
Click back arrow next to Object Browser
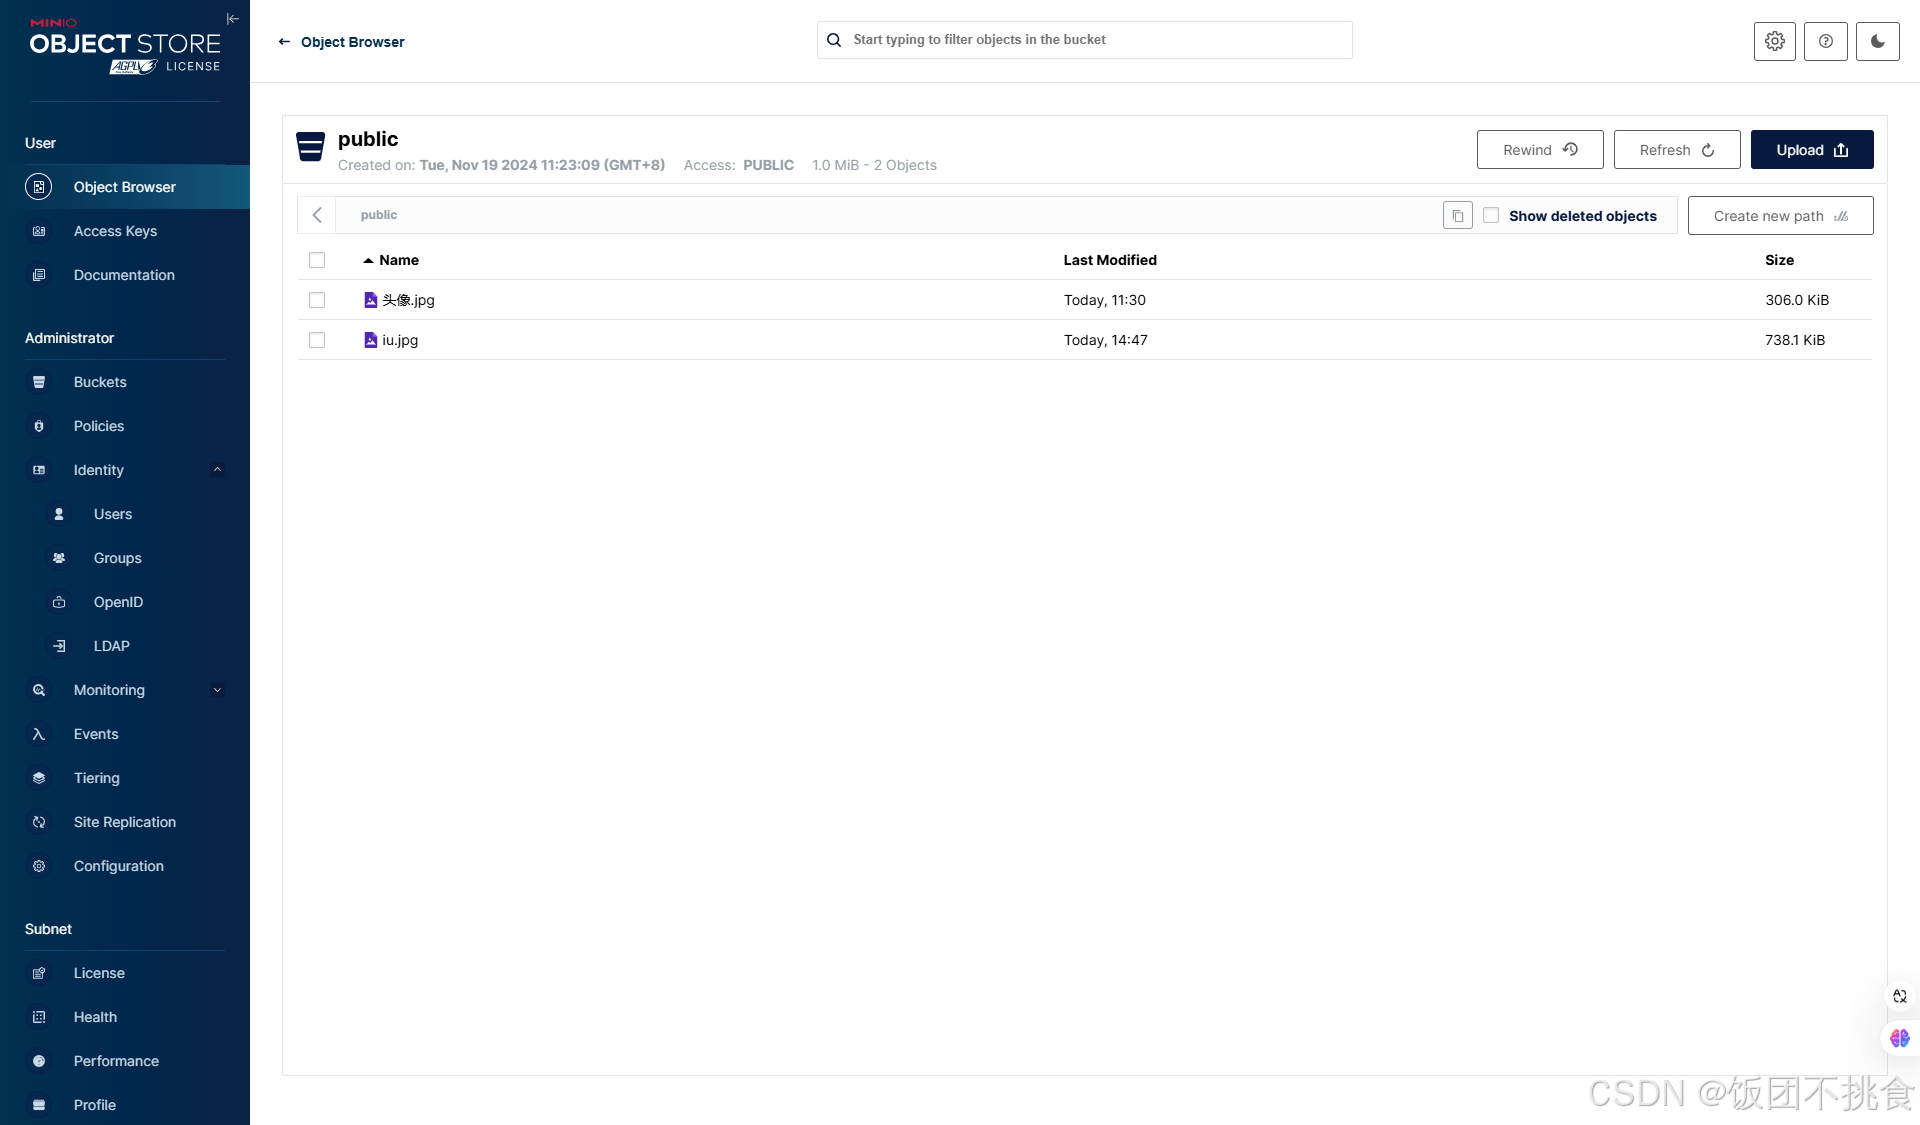[284, 42]
